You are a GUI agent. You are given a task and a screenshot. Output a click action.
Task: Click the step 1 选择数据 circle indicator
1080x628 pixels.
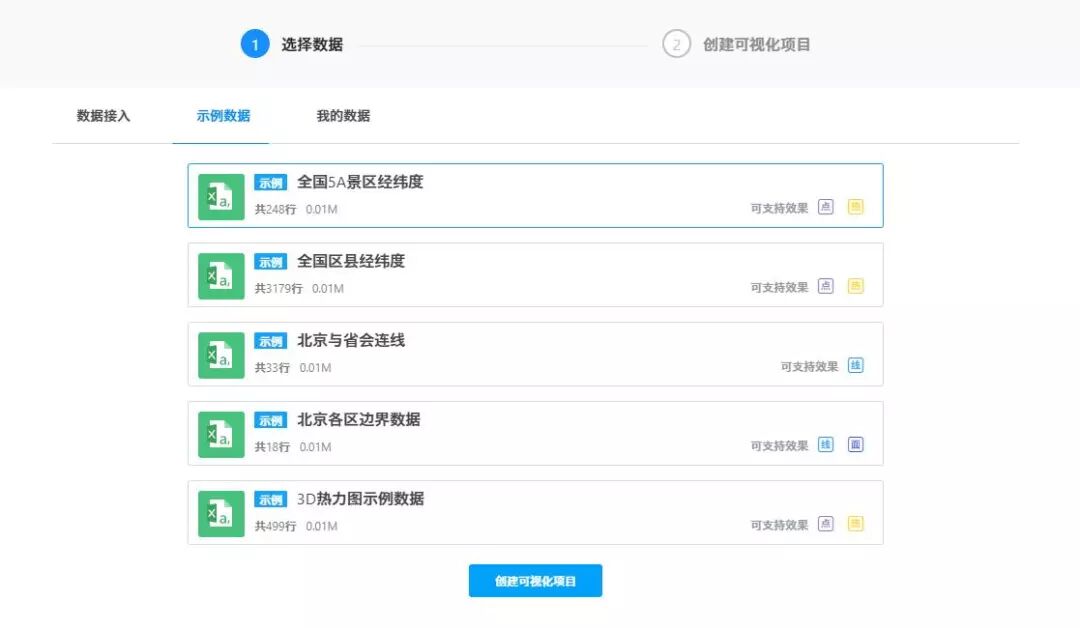(255, 44)
